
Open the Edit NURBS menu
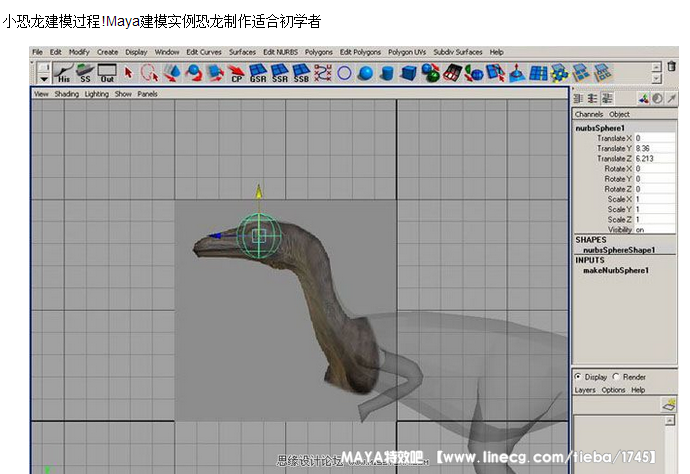point(280,52)
